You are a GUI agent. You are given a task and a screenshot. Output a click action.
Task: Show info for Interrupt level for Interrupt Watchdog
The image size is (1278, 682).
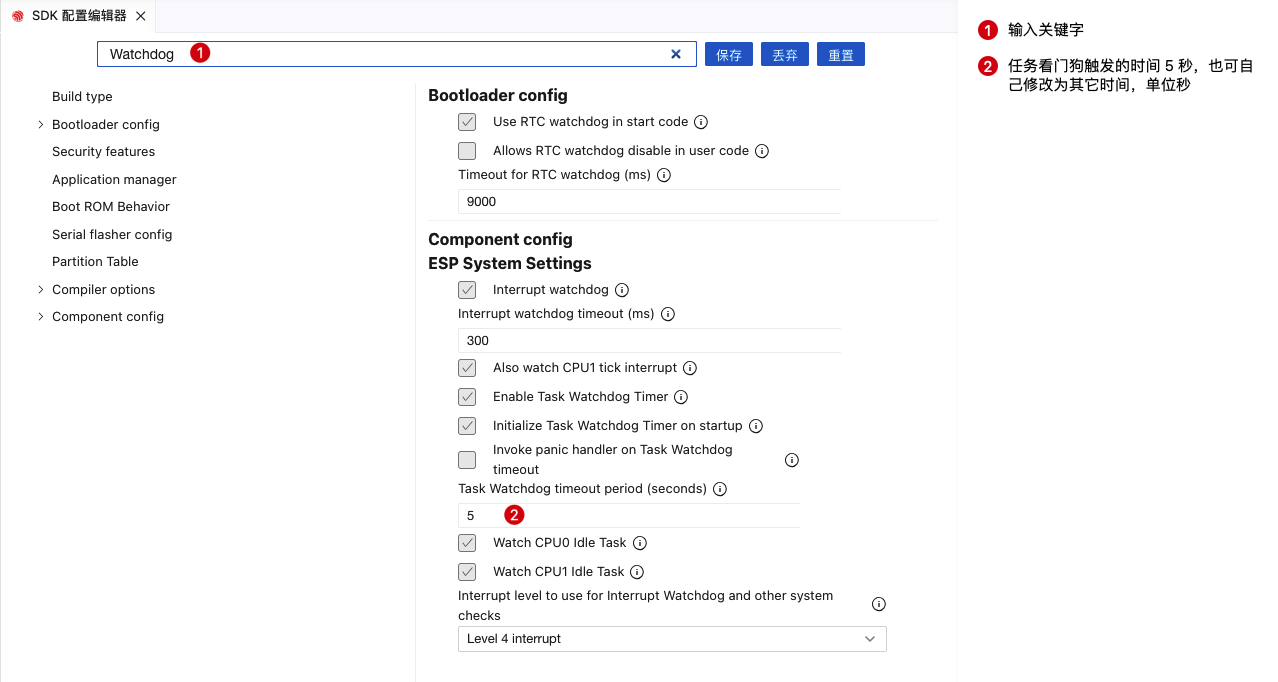pyautogui.click(x=879, y=604)
